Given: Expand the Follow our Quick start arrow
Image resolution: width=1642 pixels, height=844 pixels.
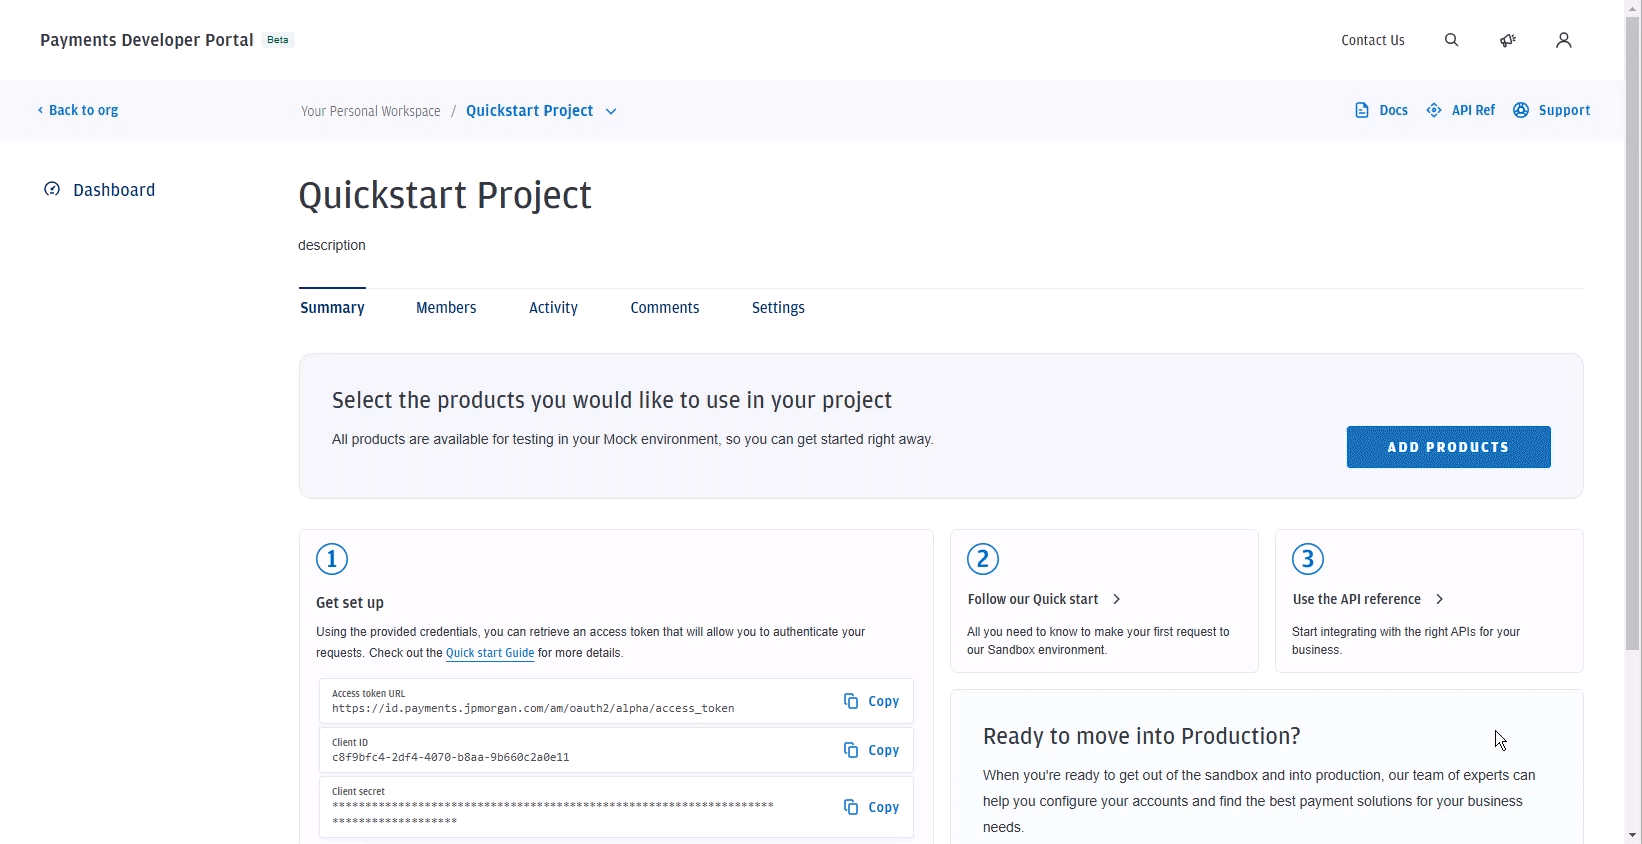Looking at the screenshot, I should point(1117,600).
